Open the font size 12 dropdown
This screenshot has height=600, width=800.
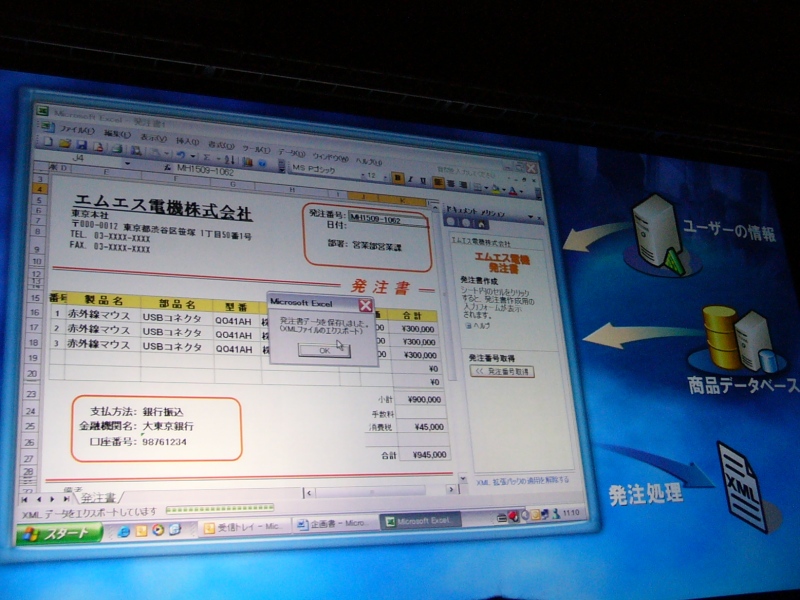386,177
